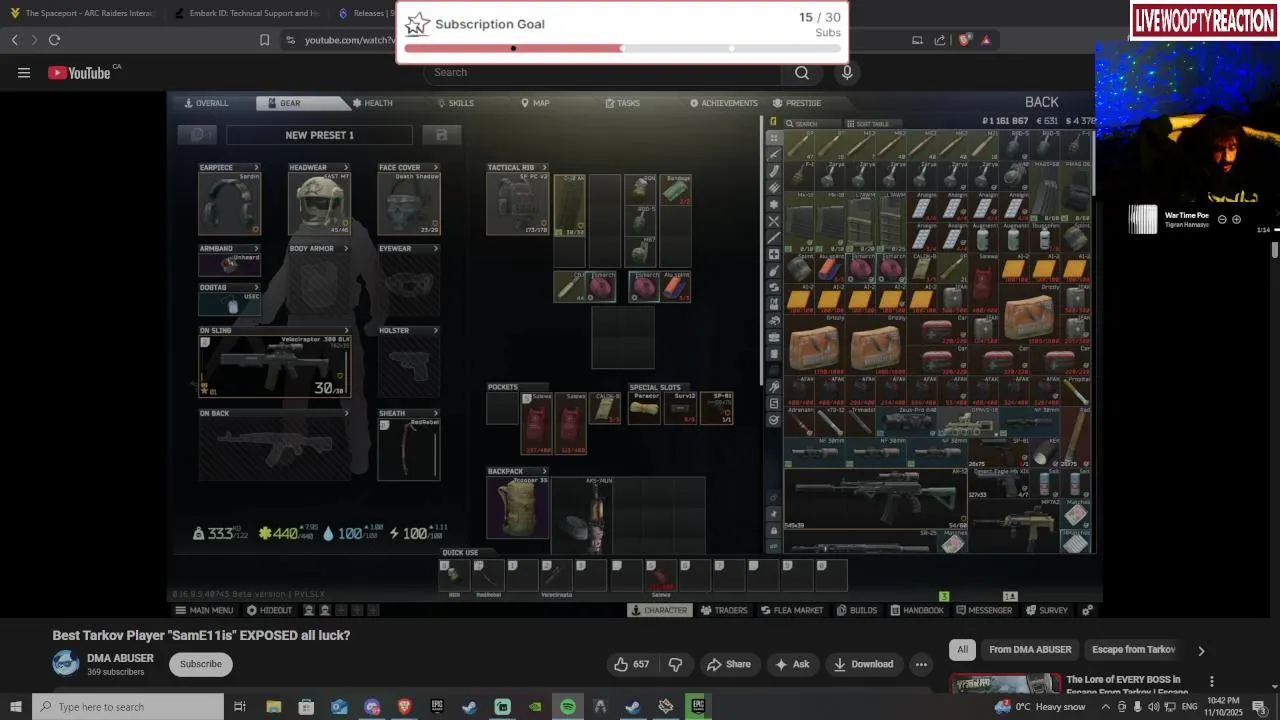Click the save preset floppy icon
1280x720 pixels.
(441, 135)
